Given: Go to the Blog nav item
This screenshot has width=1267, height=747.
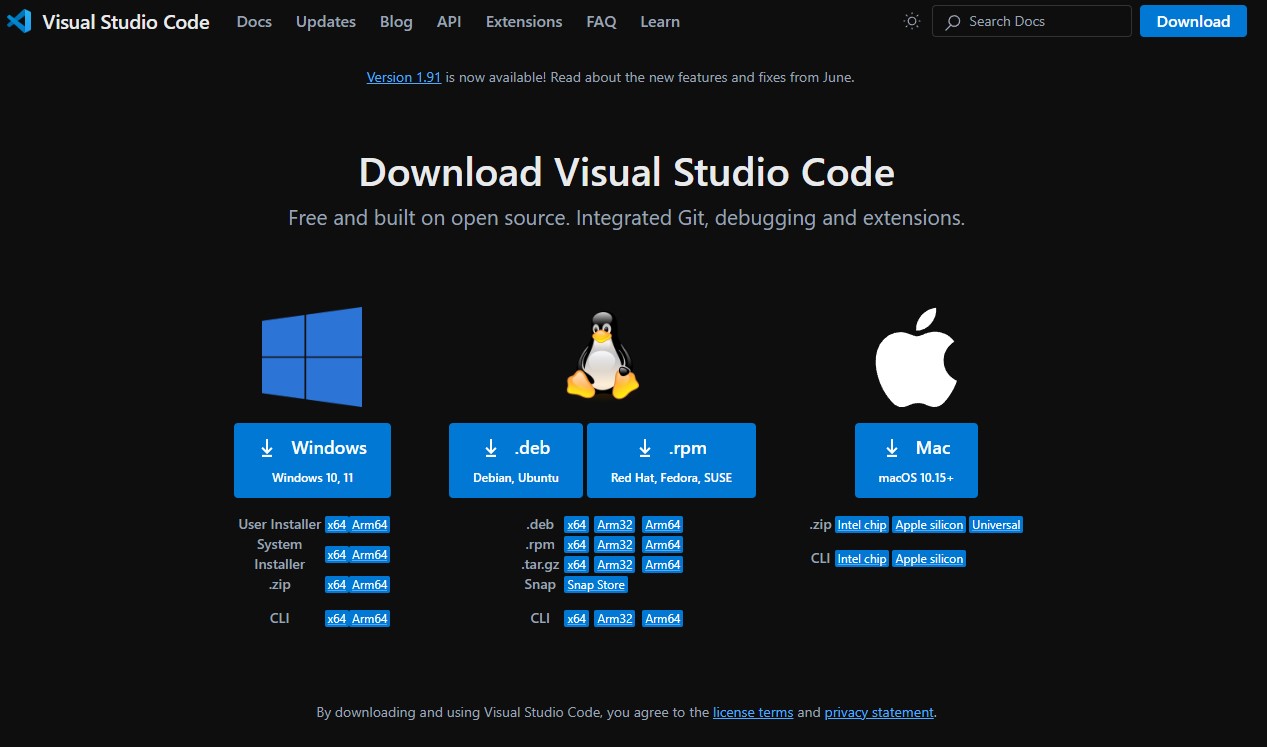Looking at the screenshot, I should pyautogui.click(x=396, y=21).
